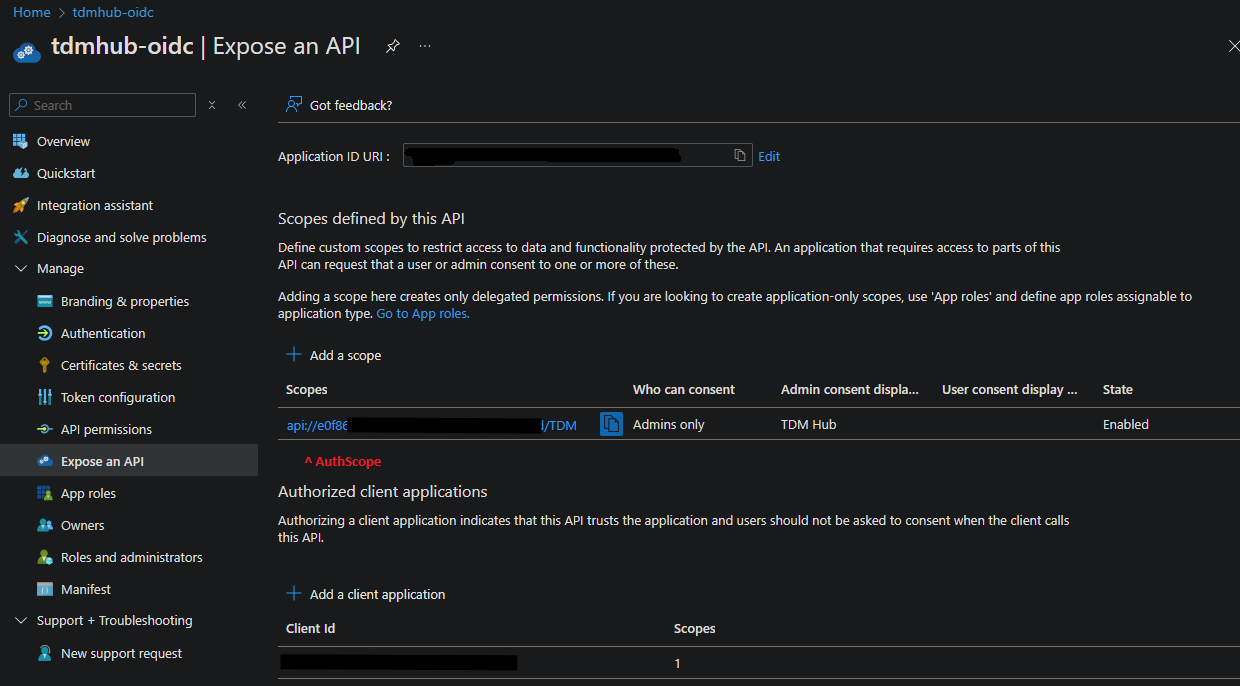Open the Token configuration page

[x=117, y=397]
